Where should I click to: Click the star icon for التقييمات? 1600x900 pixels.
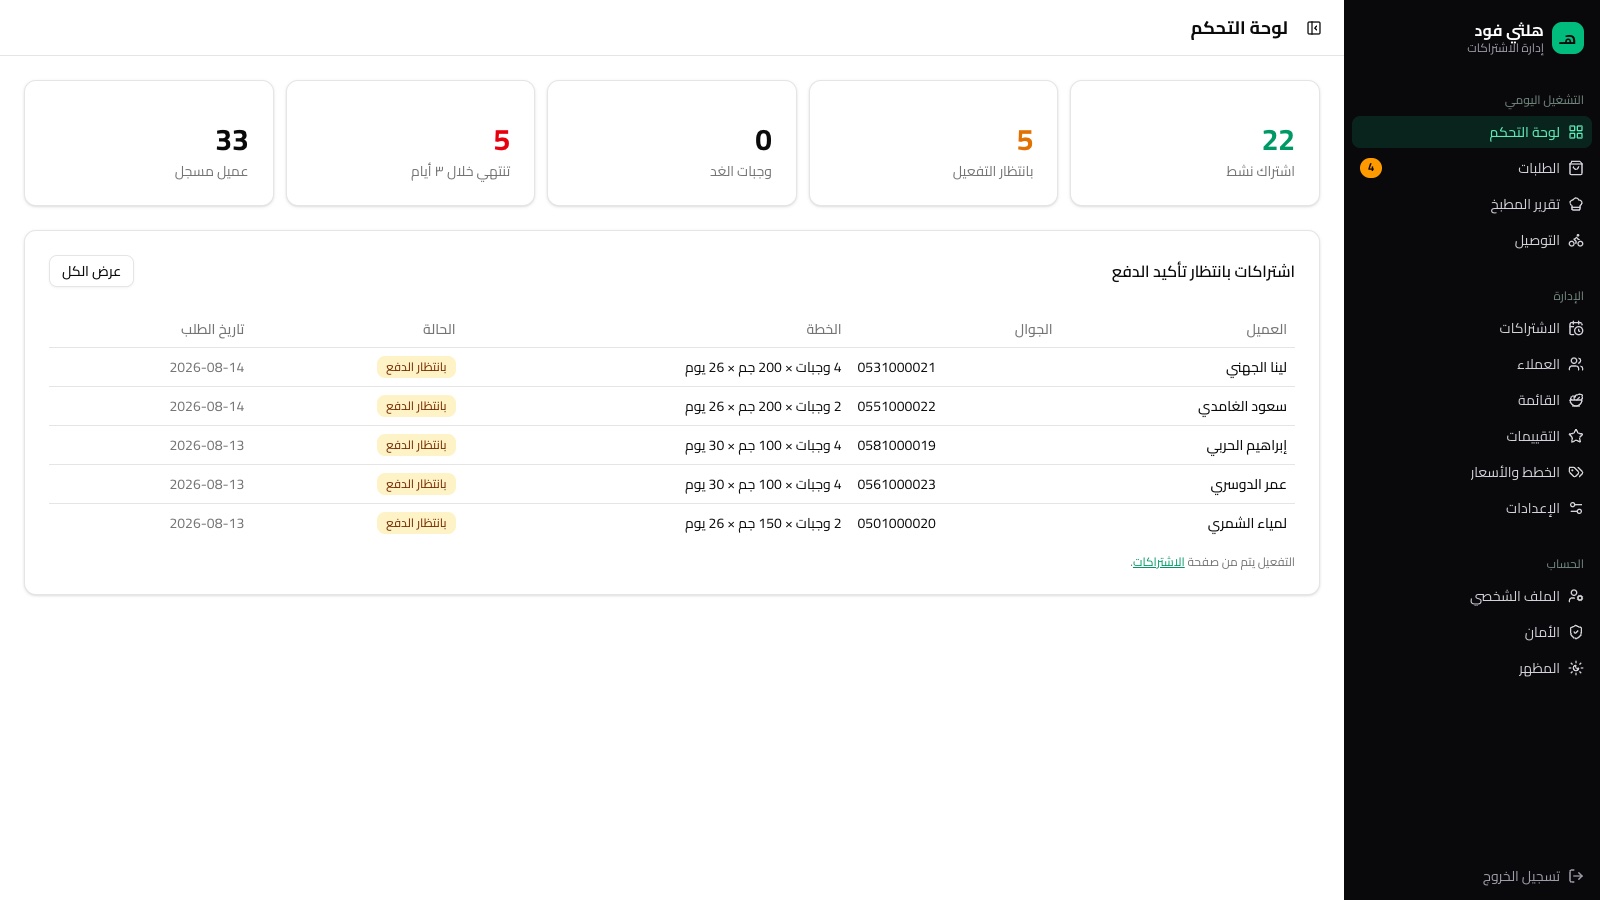click(1576, 436)
